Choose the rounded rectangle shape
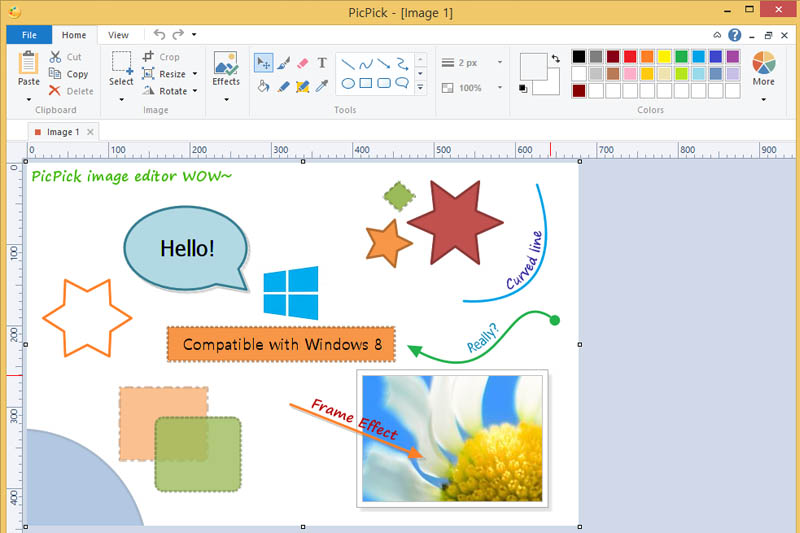Viewport: 800px width, 533px height. [x=384, y=83]
